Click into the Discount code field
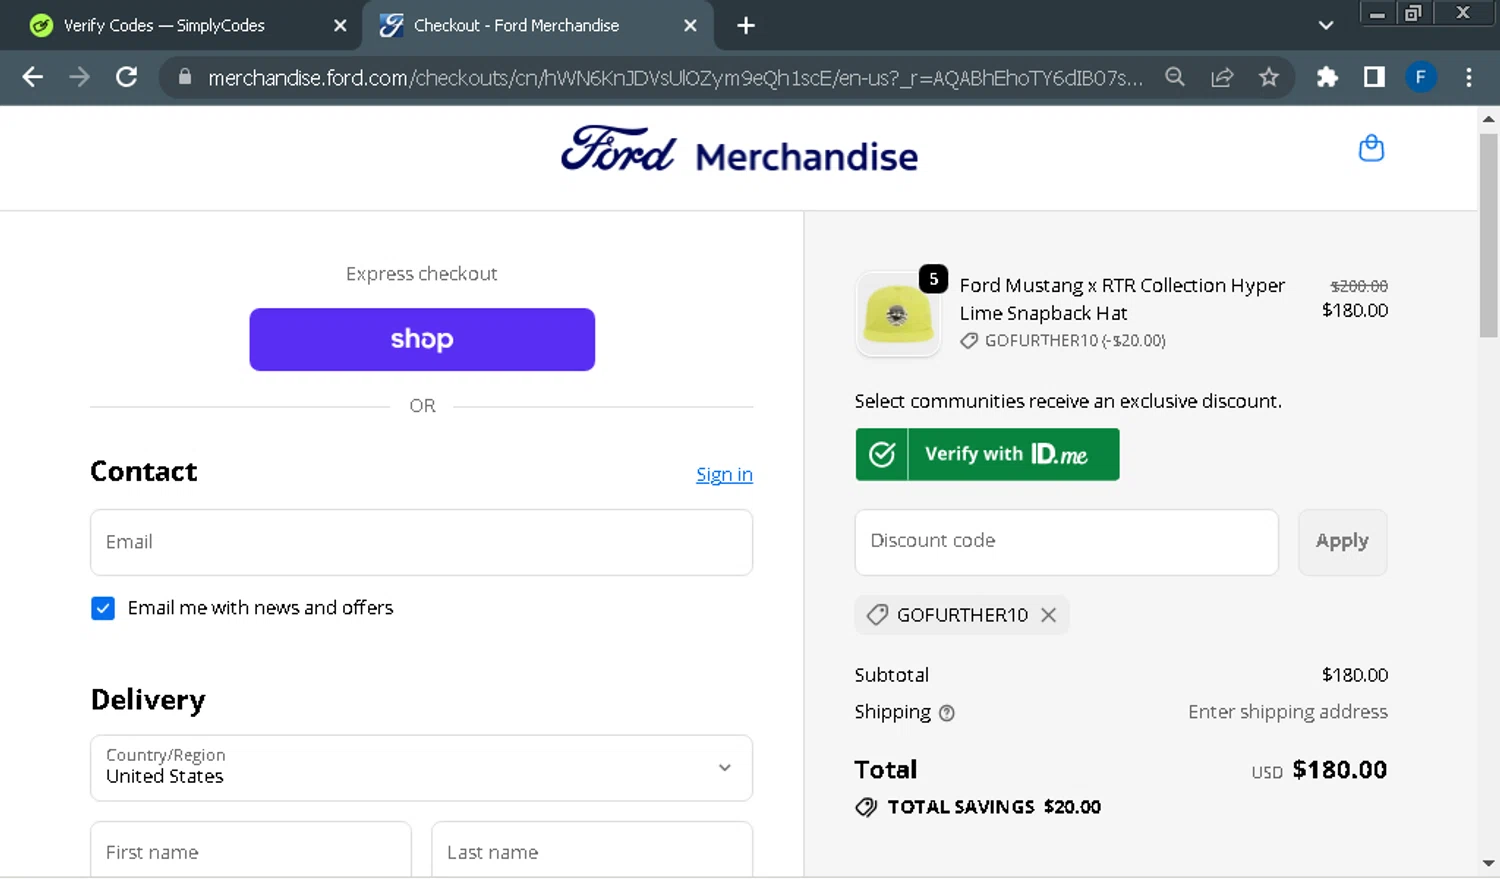The height and width of the screenshot is (879, 1500). [1066, 542]
